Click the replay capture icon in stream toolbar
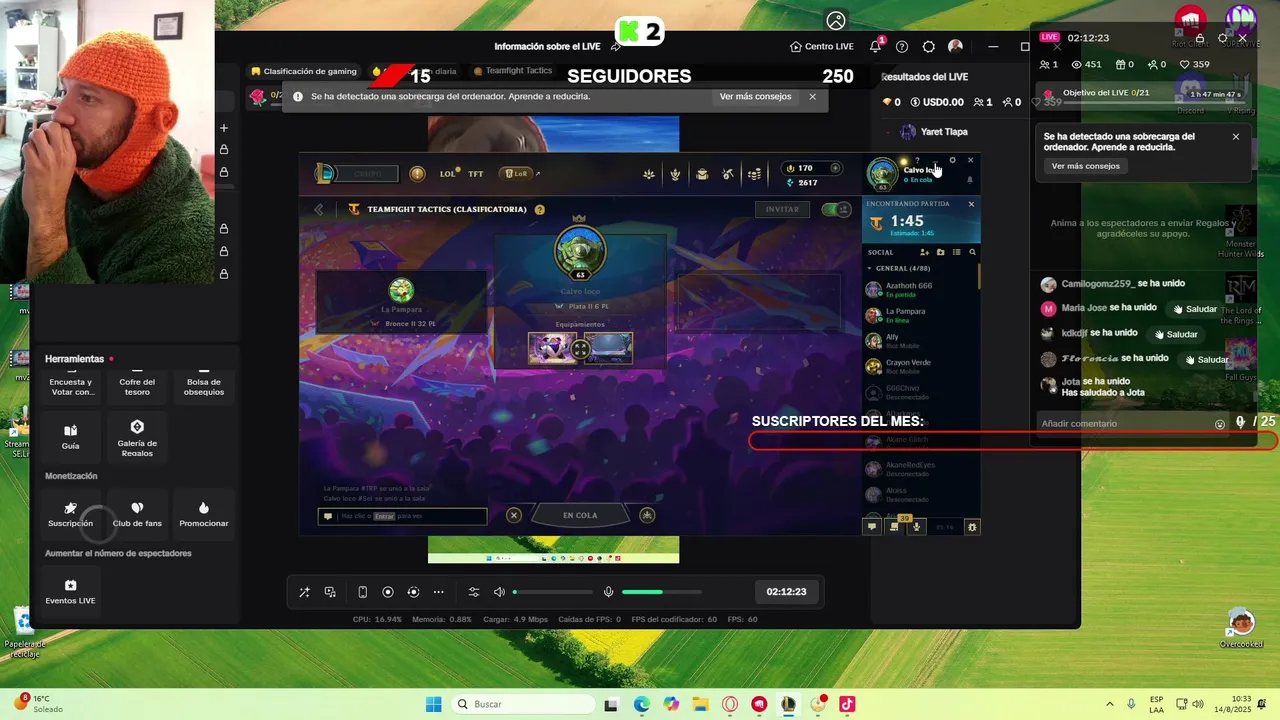Viewport: 1280px width, 720px height. 413,592
